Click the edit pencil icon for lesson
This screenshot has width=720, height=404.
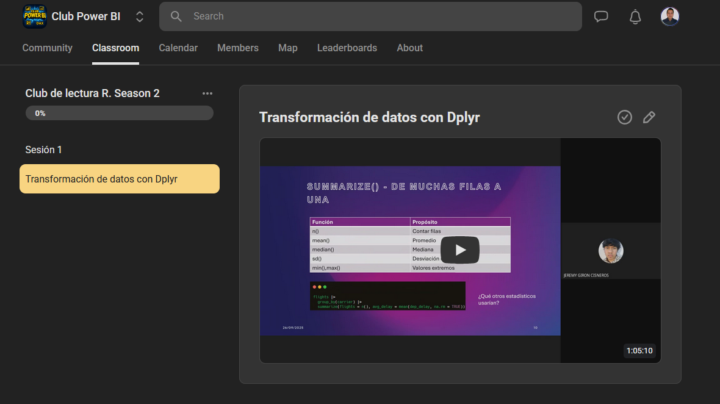[x=649, y=117]
